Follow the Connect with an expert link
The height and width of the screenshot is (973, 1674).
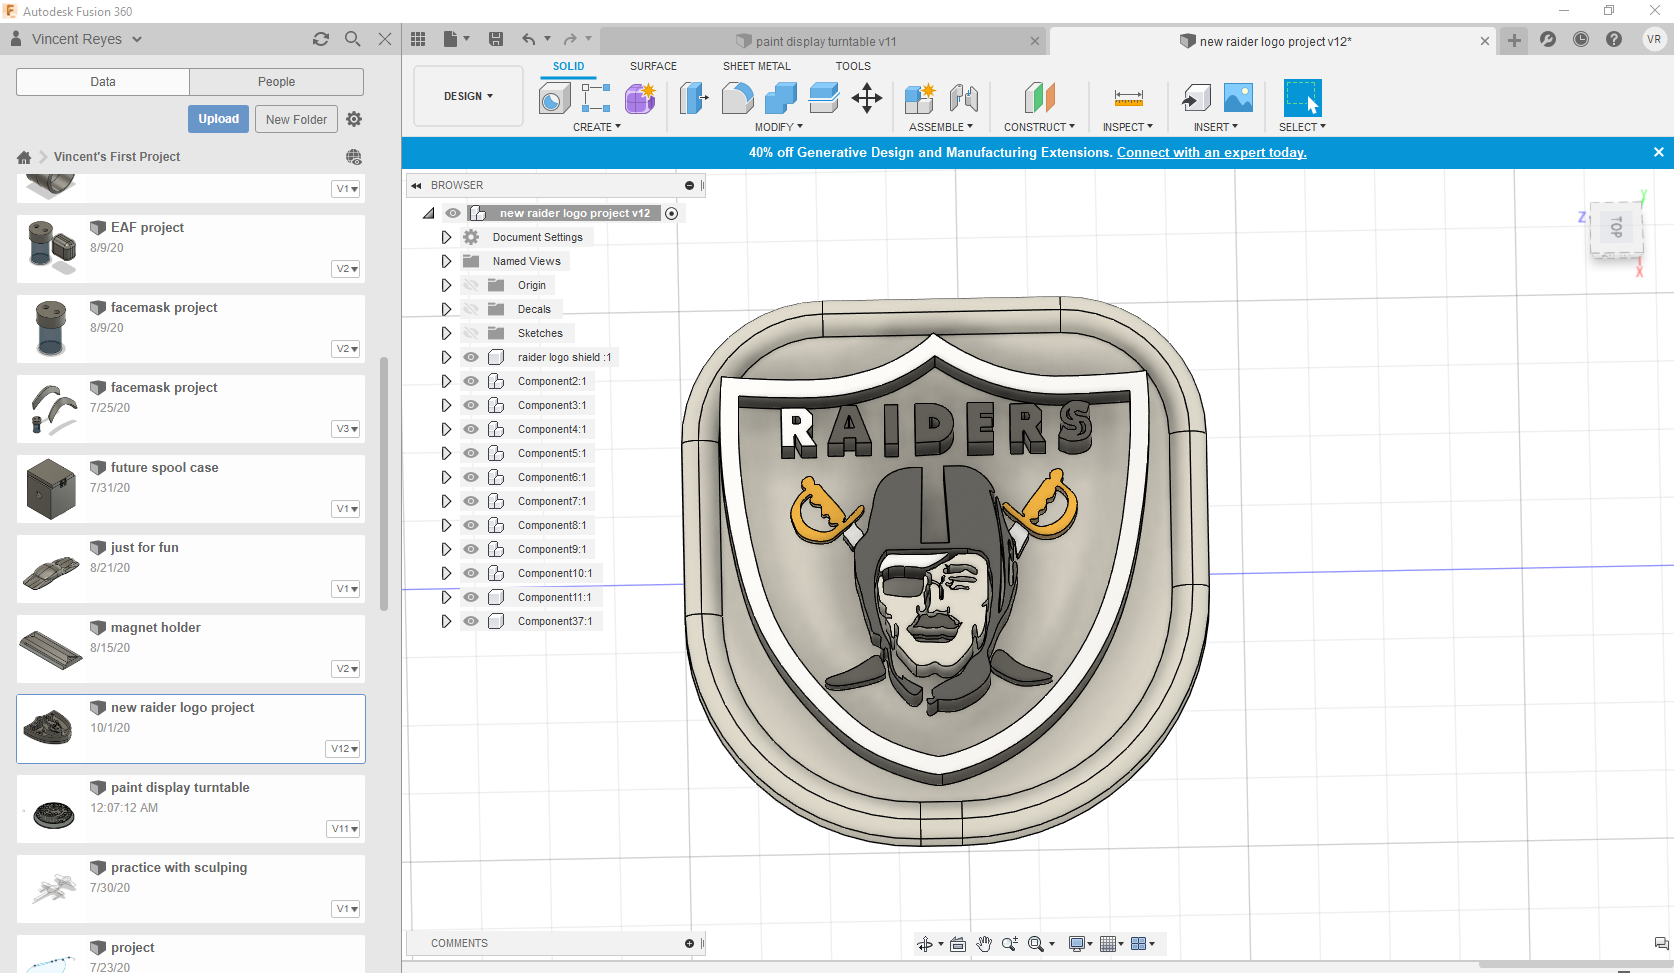[x=1211, y=152]
